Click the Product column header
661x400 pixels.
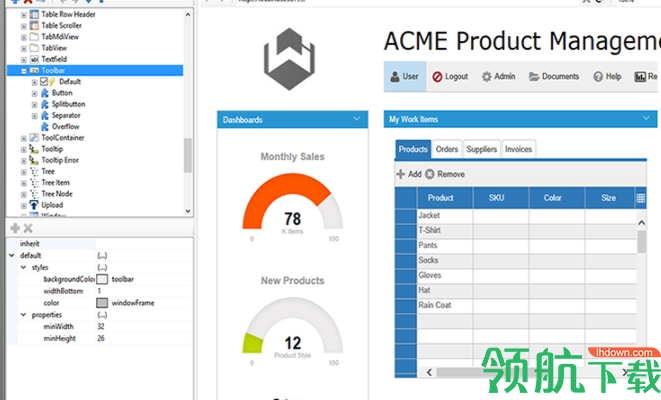tap(445, 198)
